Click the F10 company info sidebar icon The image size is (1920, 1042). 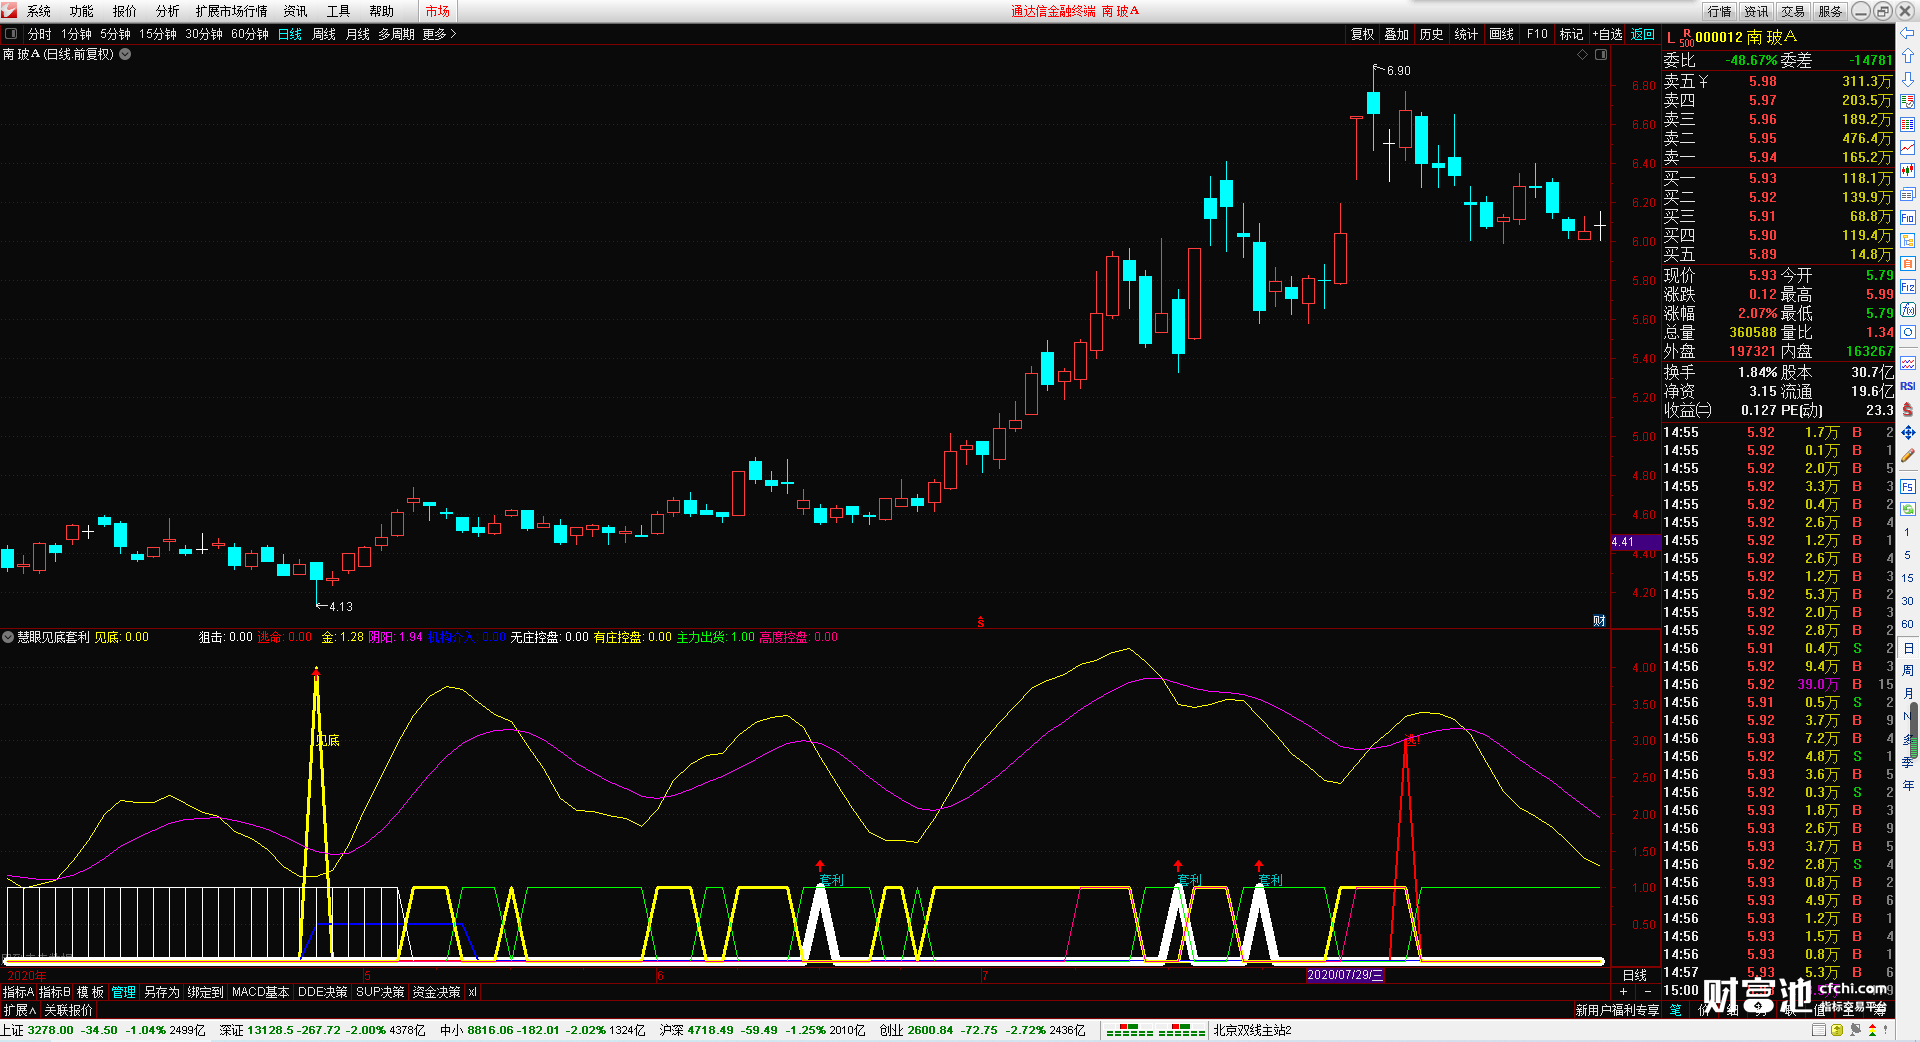(x=1908, y=217)
